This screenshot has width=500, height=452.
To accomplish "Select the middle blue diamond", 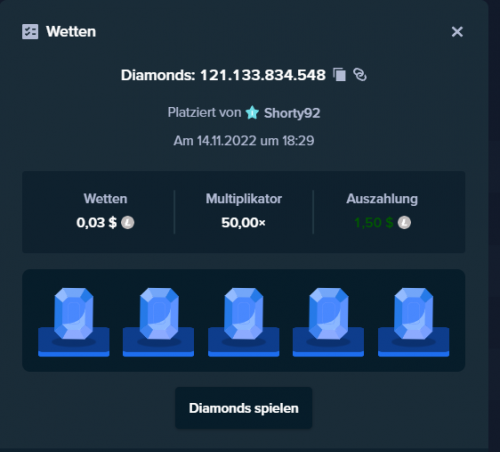I will (244, 314).
